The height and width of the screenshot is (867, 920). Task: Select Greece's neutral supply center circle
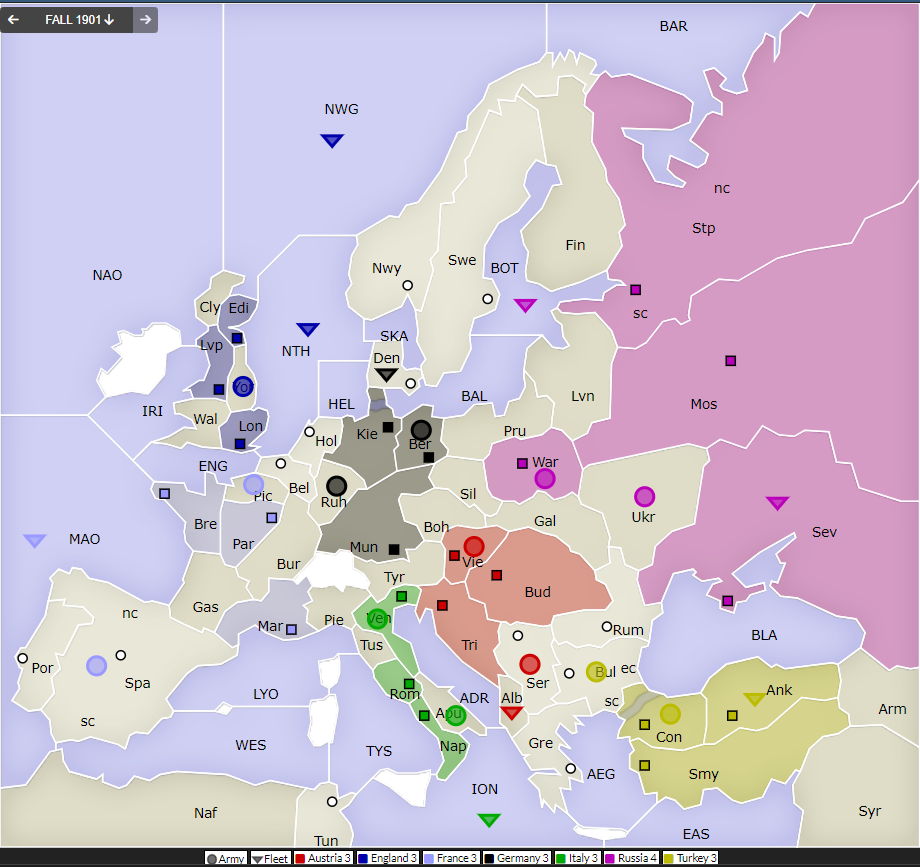tap(570, 768)
